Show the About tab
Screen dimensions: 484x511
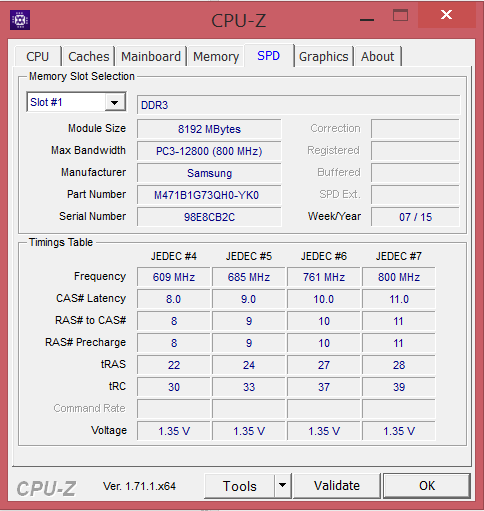(377, 56)
